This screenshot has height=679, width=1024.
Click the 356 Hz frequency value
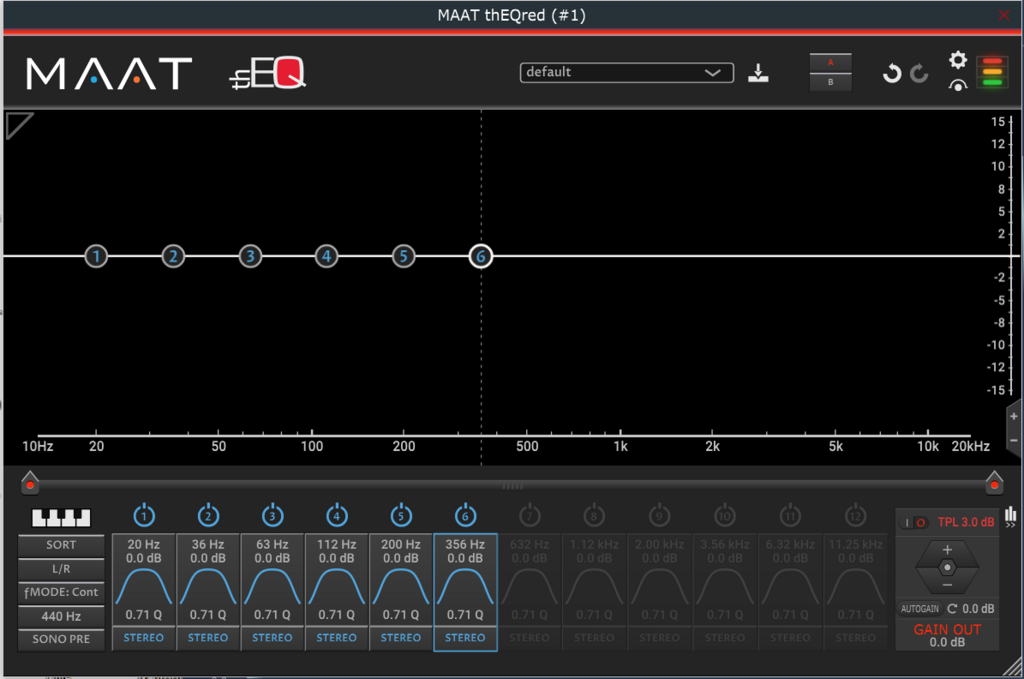[465, 544]
